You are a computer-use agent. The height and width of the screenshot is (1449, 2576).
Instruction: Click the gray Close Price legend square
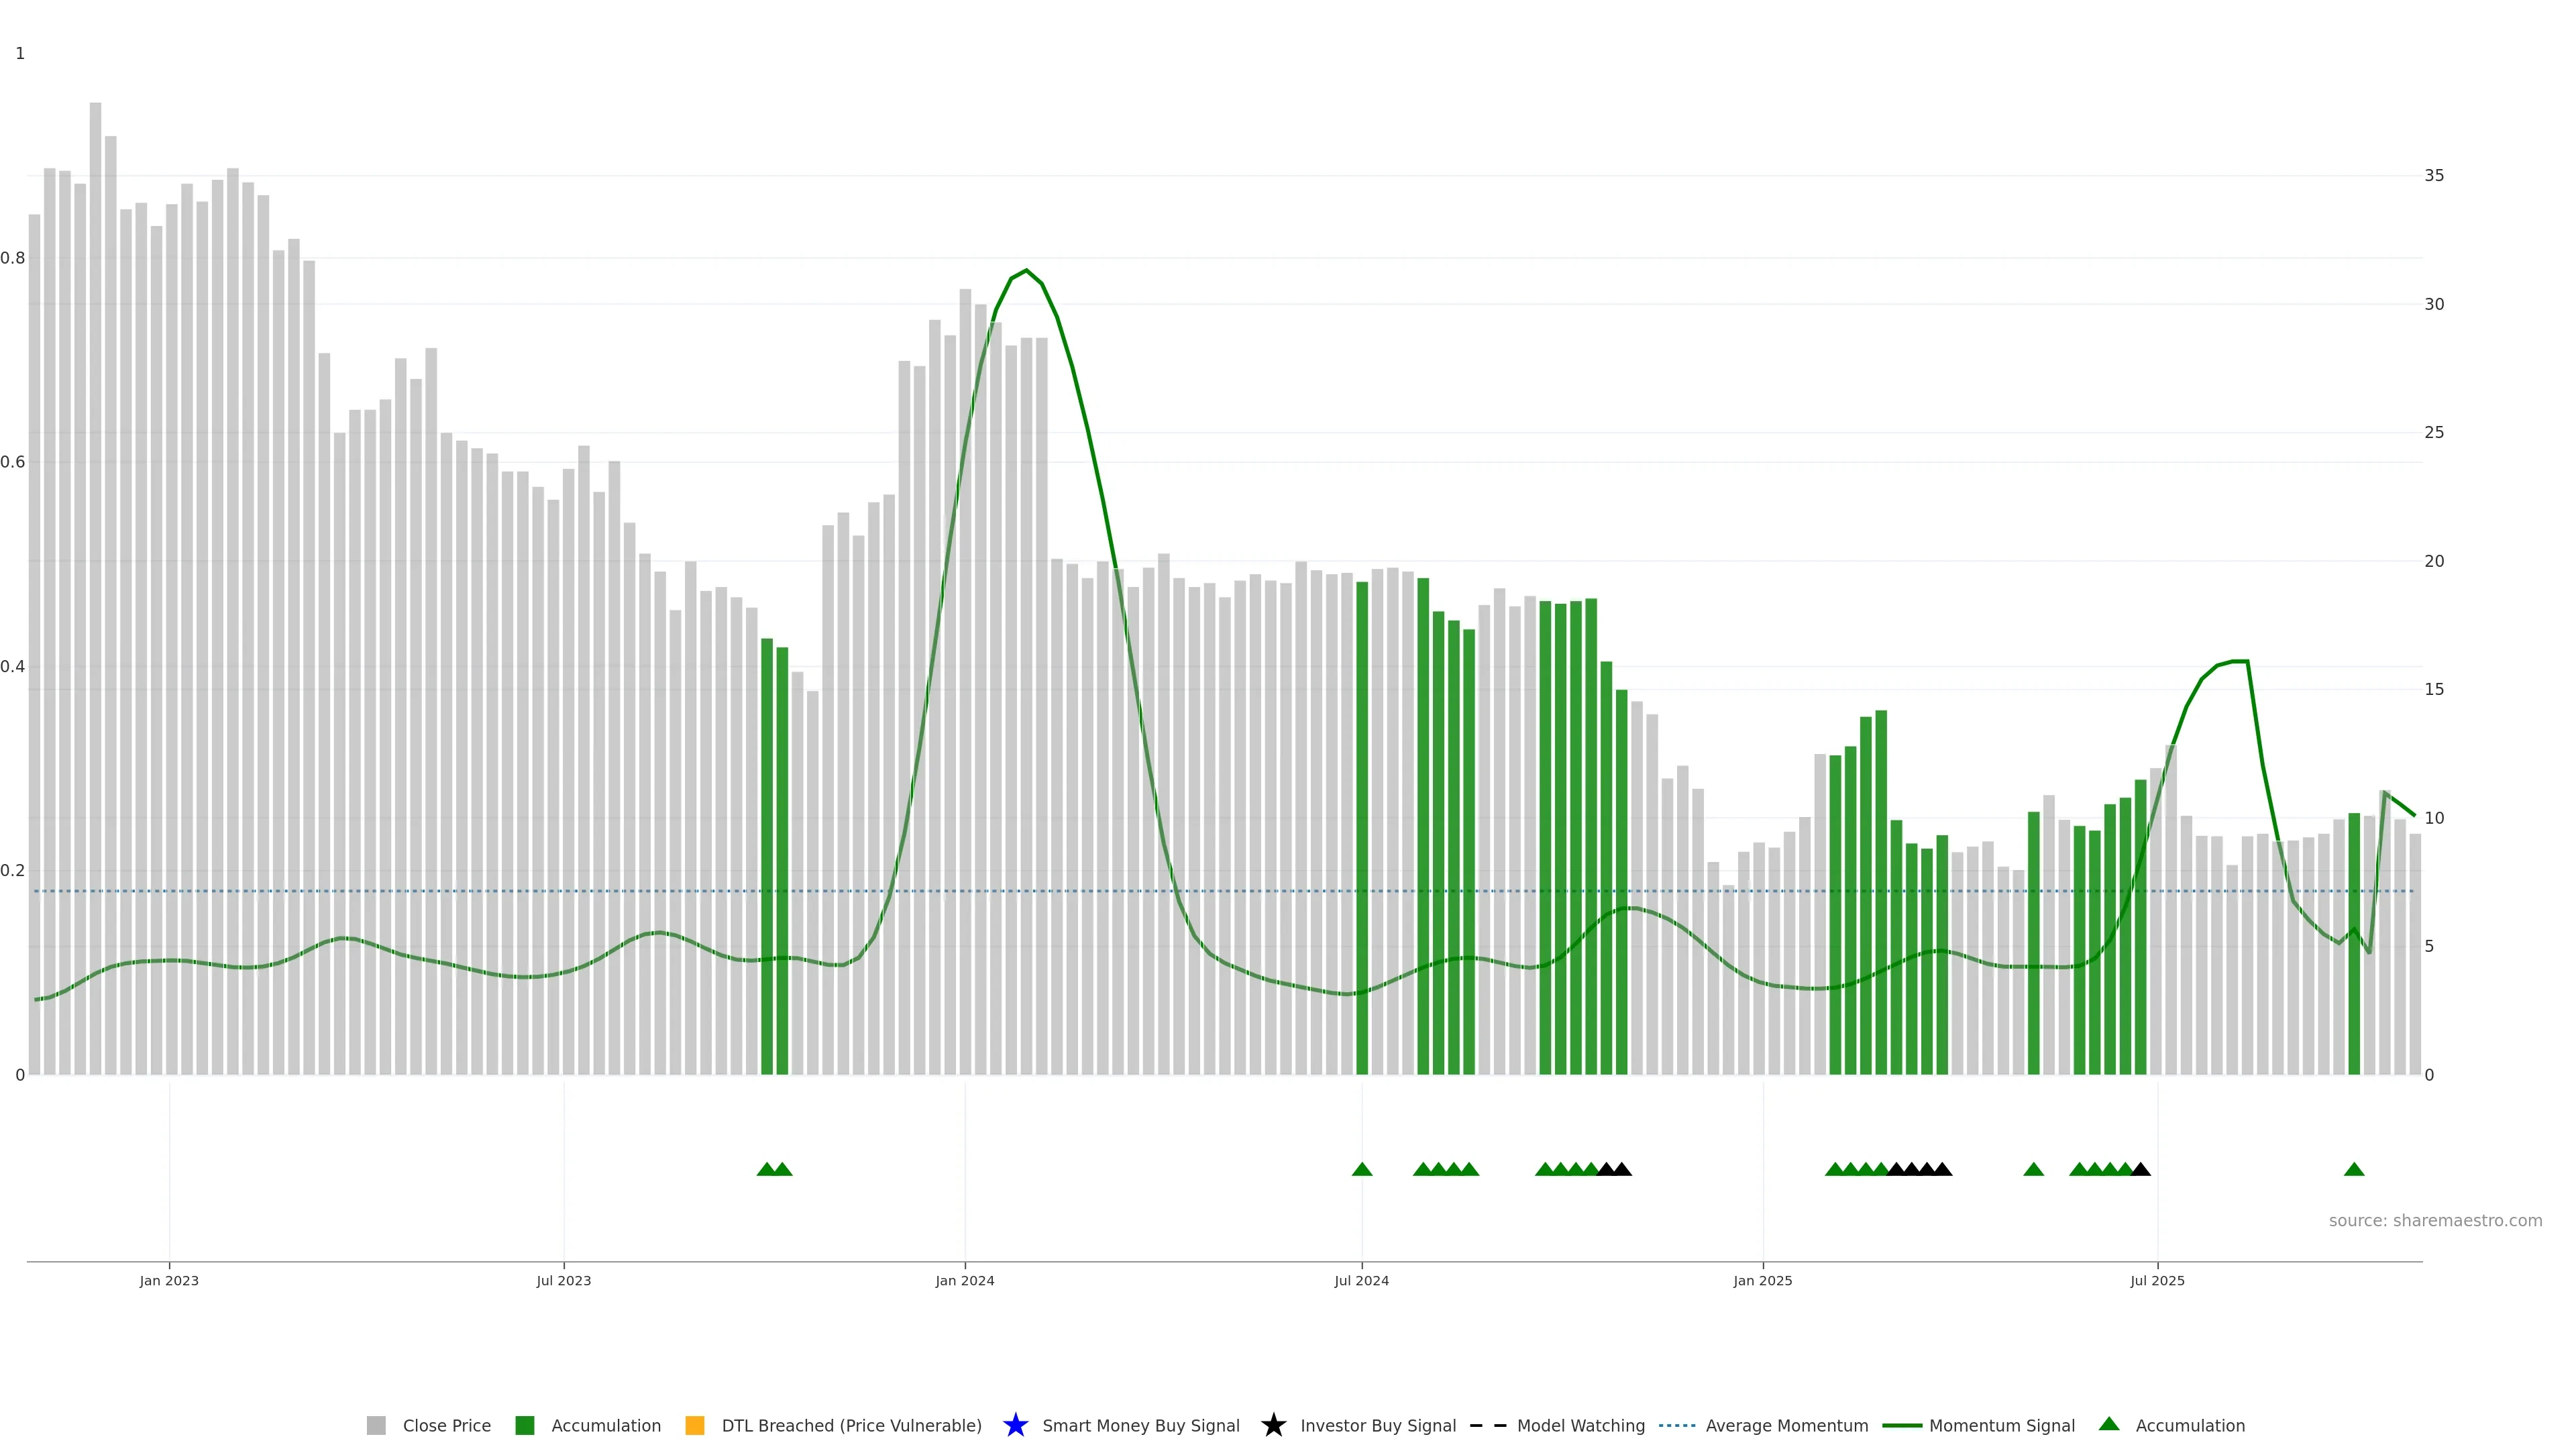376,1425
